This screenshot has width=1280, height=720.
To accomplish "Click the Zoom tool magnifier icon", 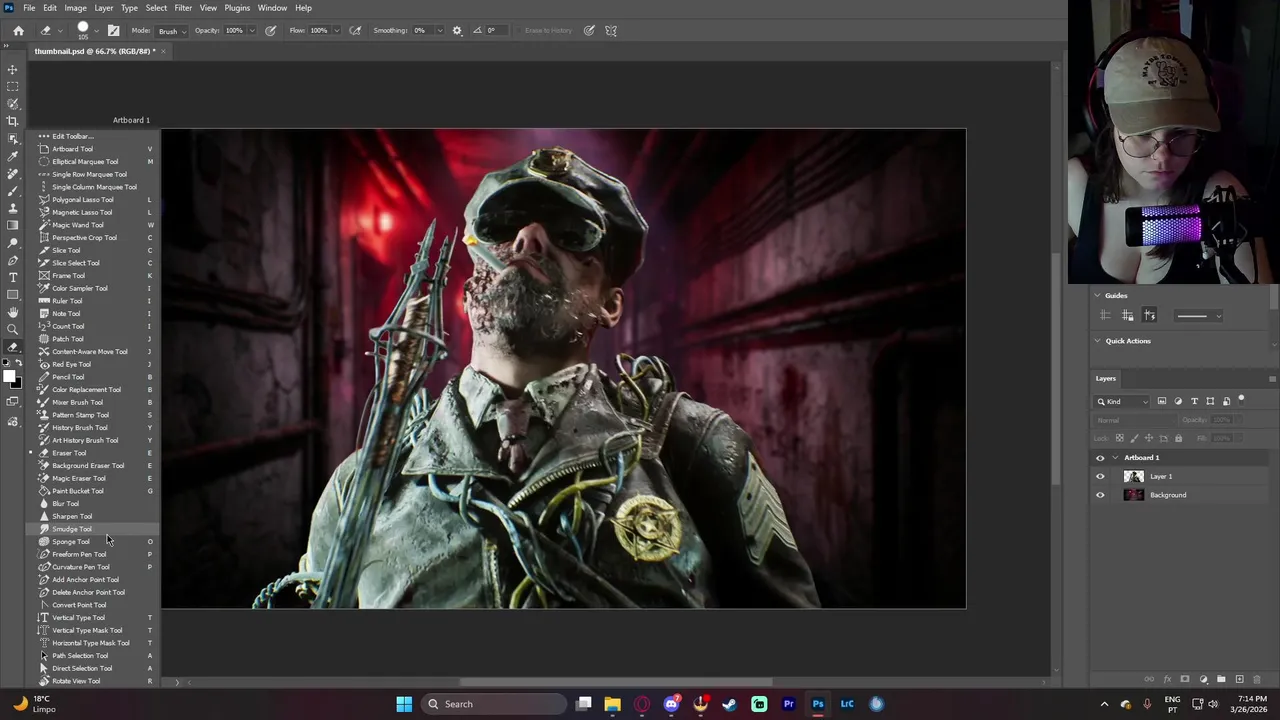I will coord(13,329).
